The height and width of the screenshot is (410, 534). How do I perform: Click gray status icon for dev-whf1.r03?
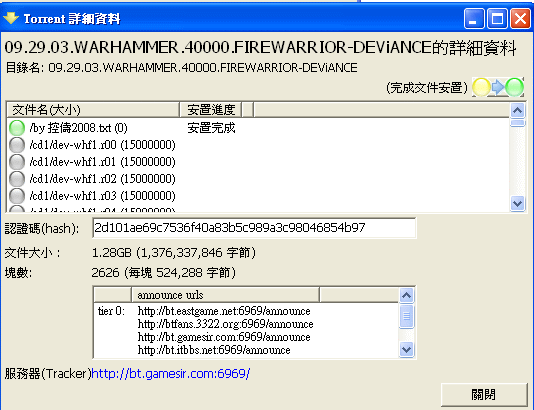coord(17,196)
